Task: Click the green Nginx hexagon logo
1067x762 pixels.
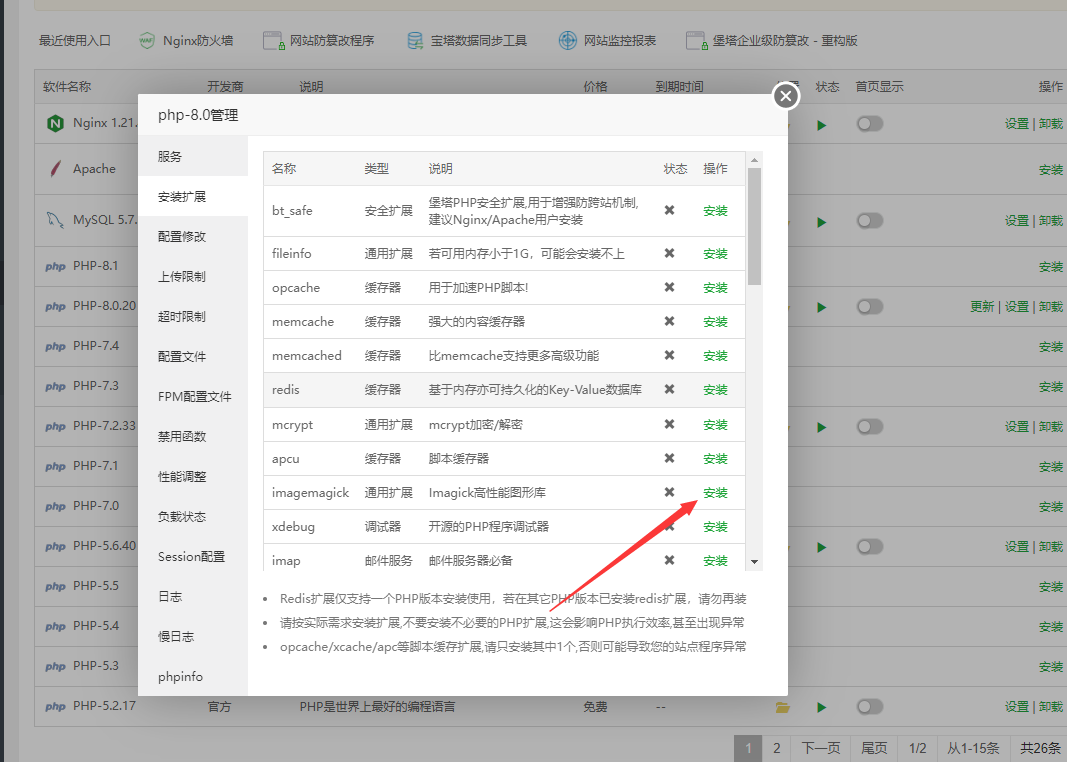Action: (x=55, y=123)
